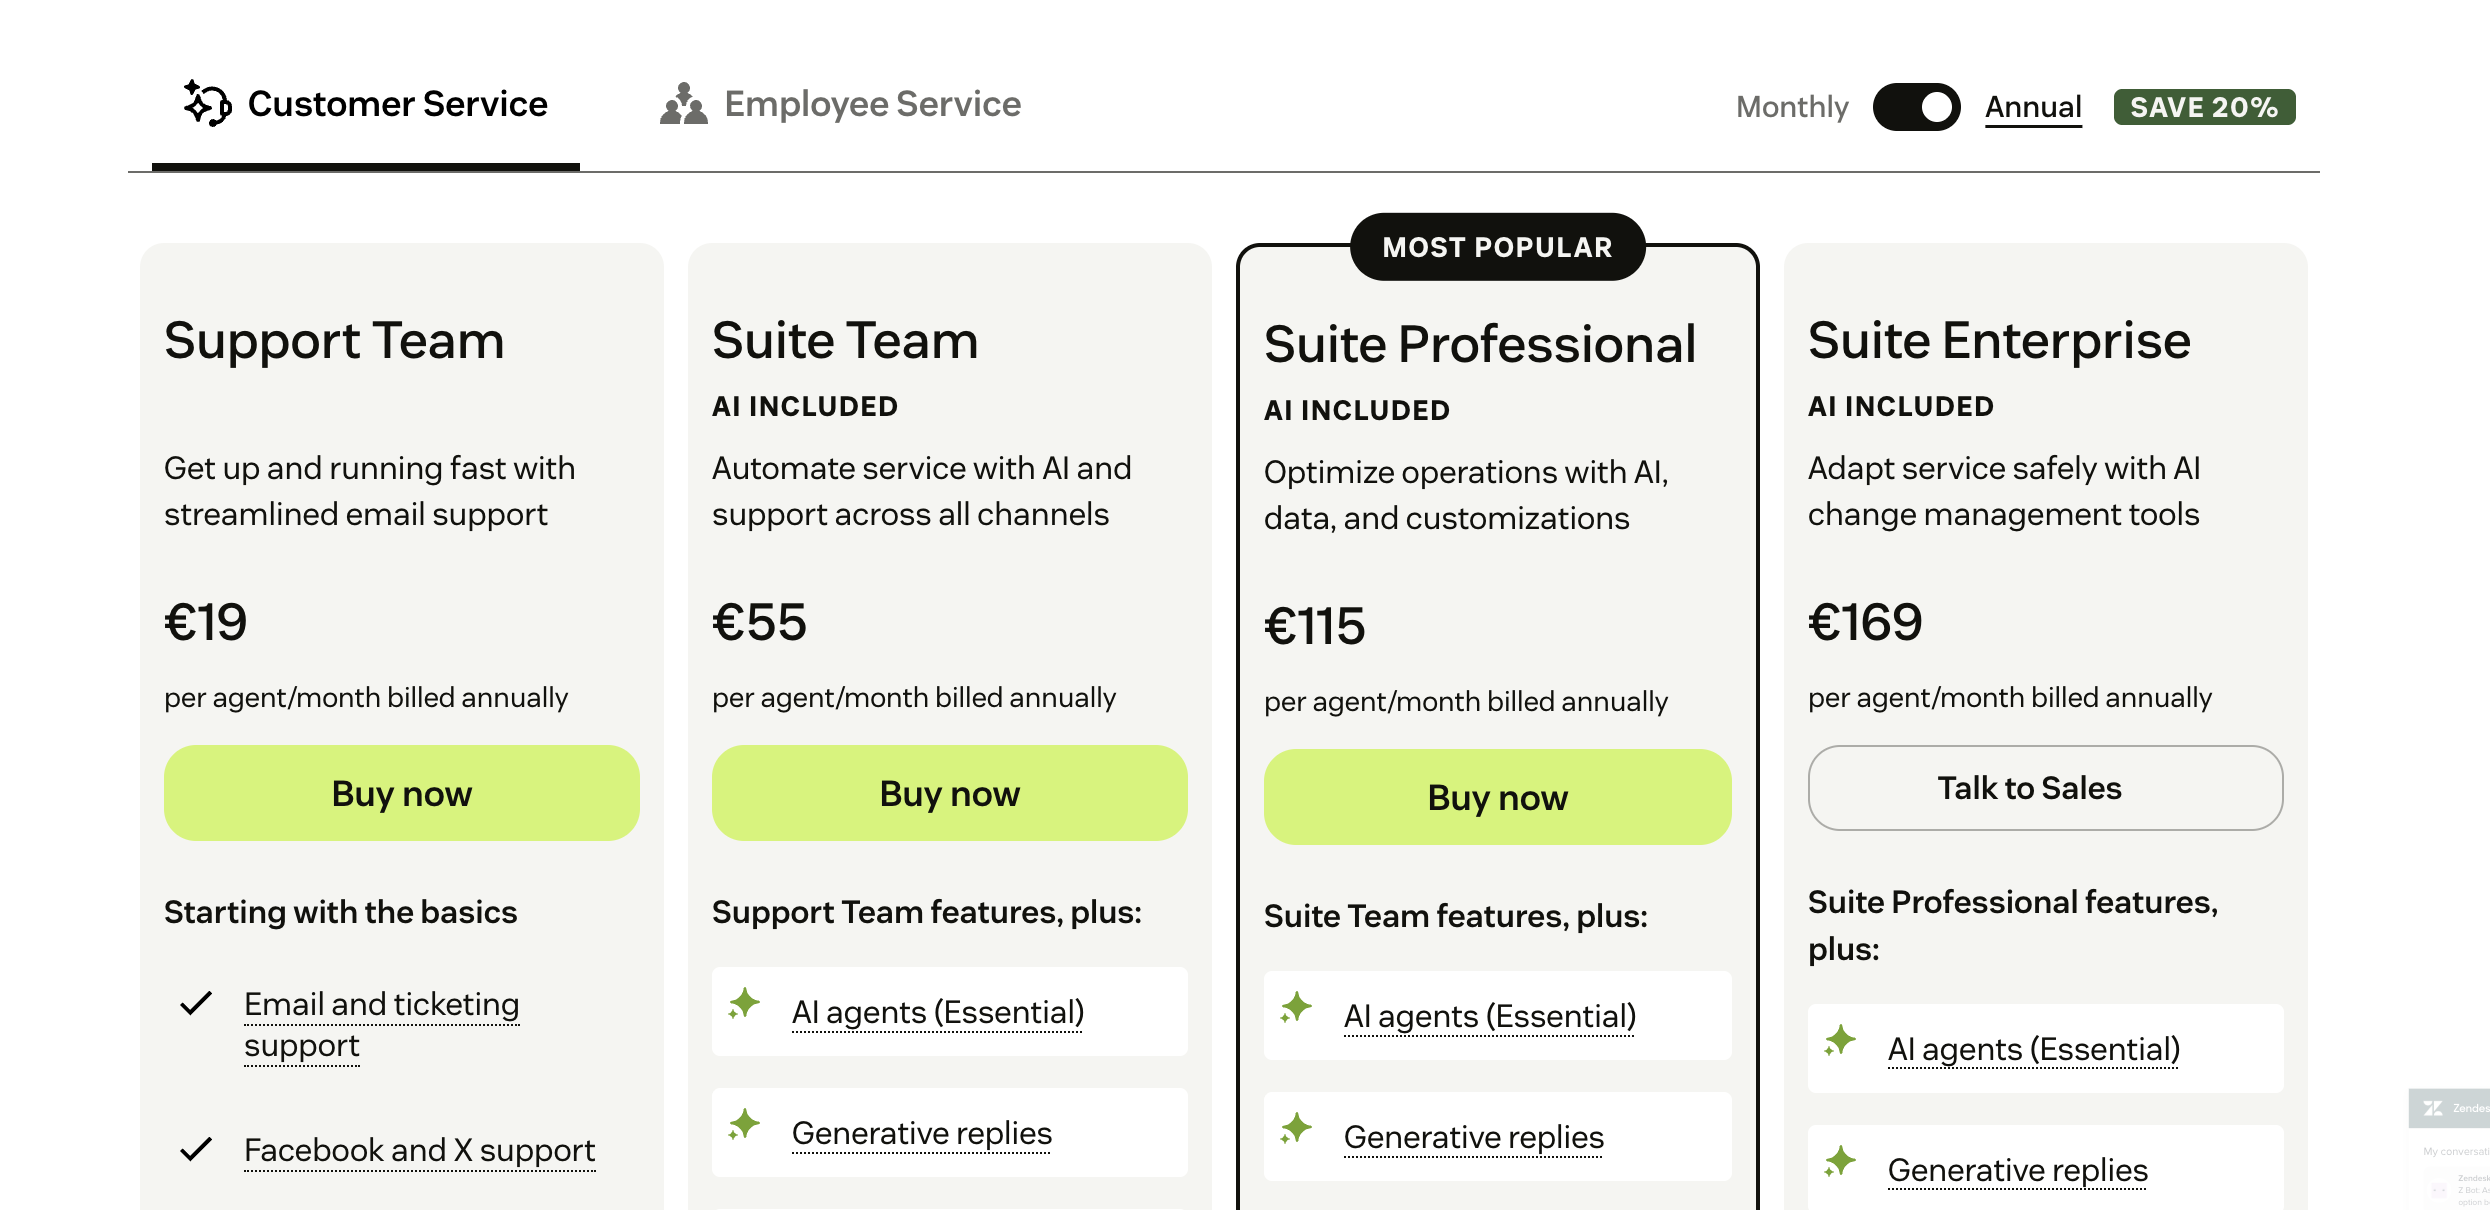The image size is (2490, 1210).
Task: Click the Employee Service people icon
Action: 686,103
